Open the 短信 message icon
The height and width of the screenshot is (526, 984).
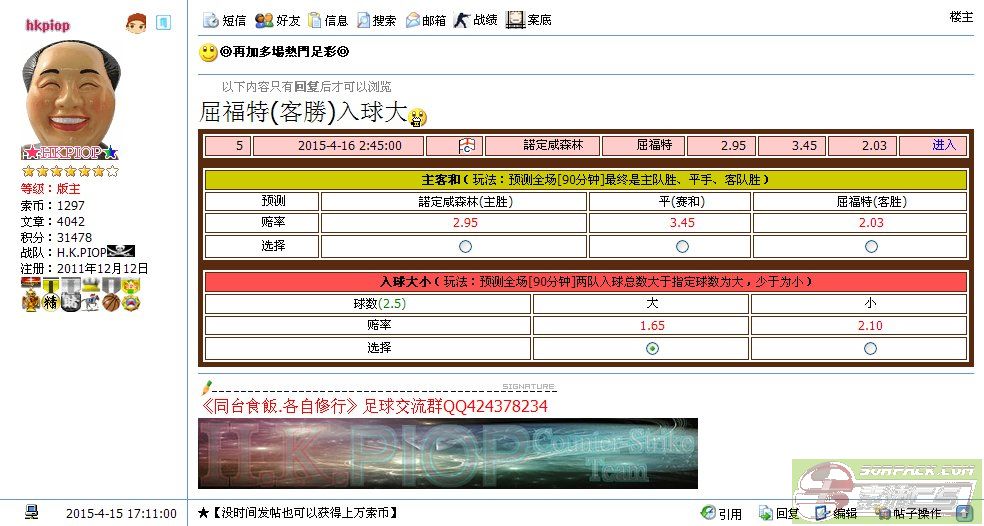click(x=210, y=19)
